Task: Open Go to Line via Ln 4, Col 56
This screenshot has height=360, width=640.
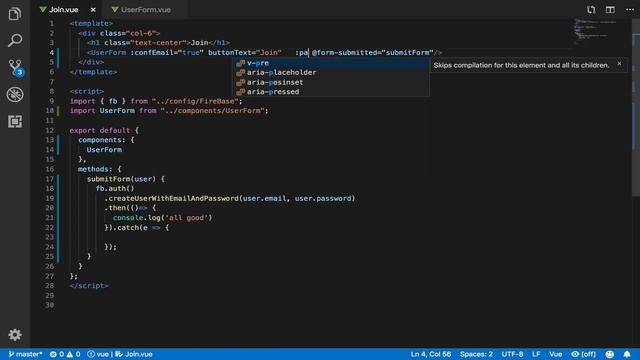Action: coord(431,354)
